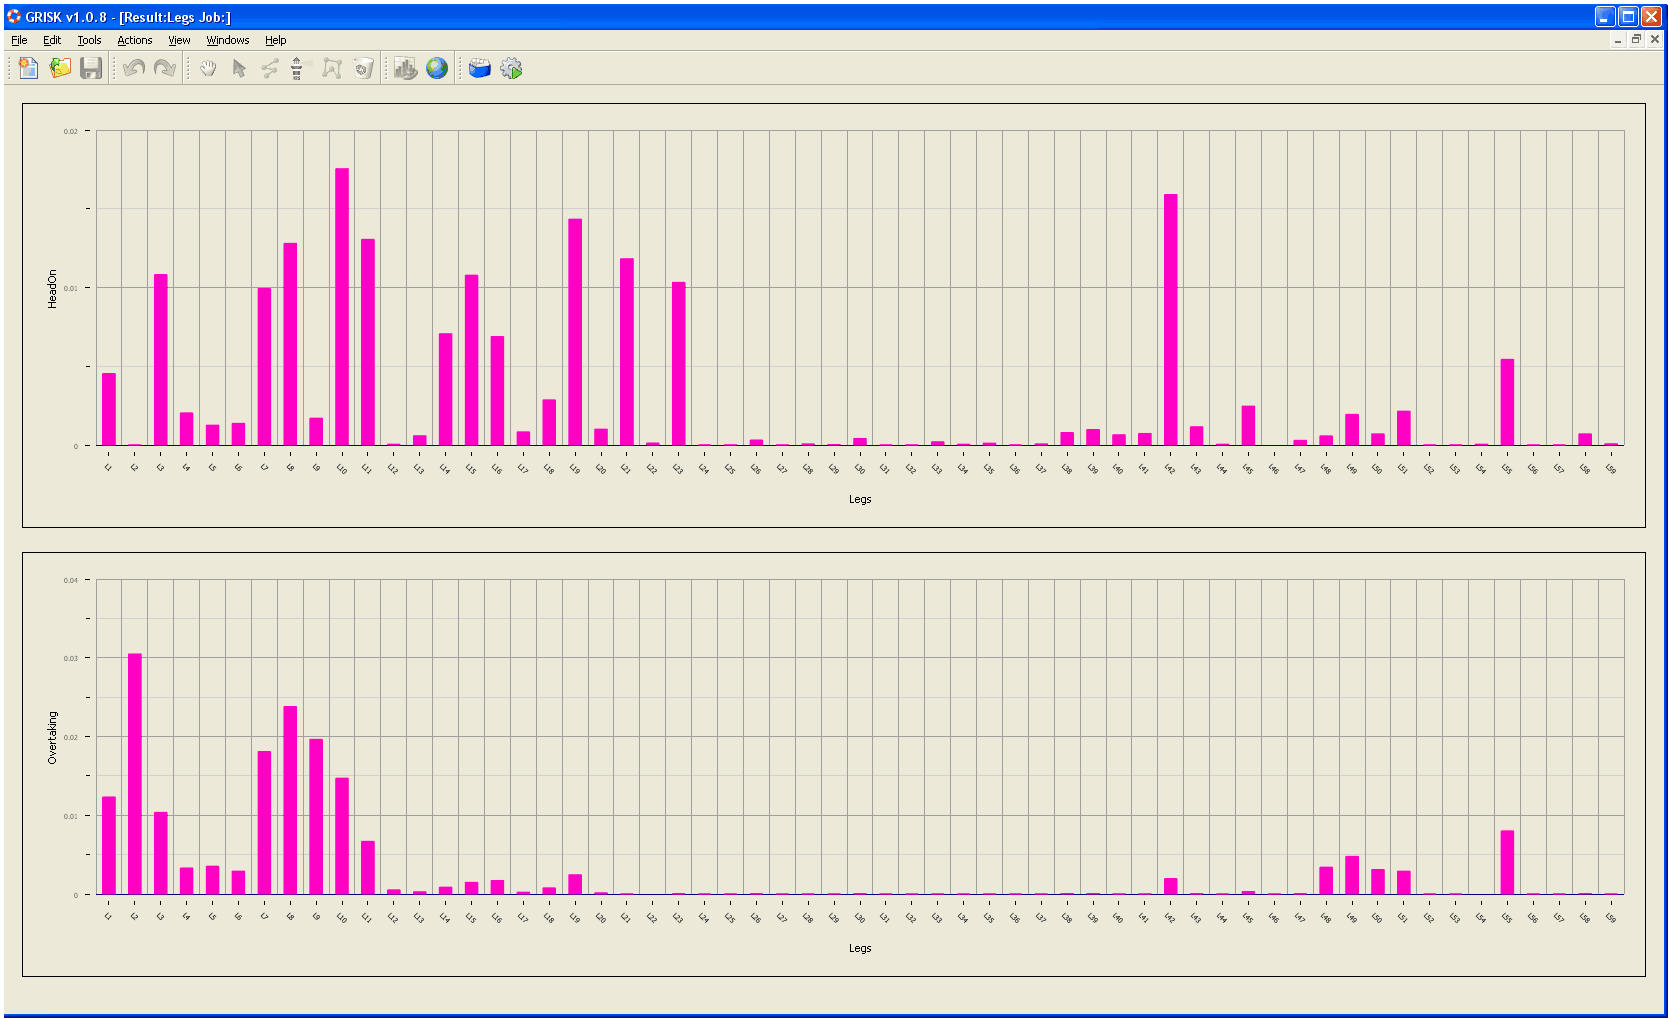This screenshot has height=1018, width=1668.
Task: Open a file with the folder icon
Action: pyautogui.click(x=60, y=68)
